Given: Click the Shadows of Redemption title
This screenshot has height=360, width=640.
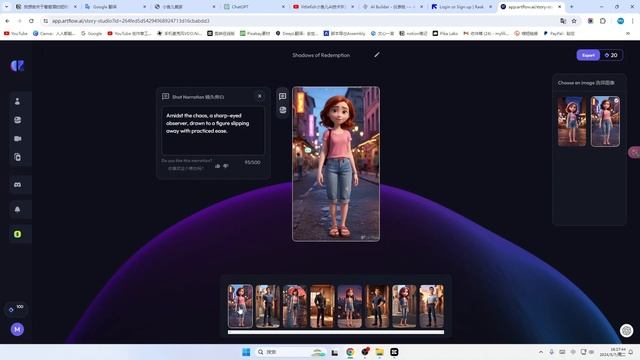Looking at the screenshot, I should [x=321, y=55].
